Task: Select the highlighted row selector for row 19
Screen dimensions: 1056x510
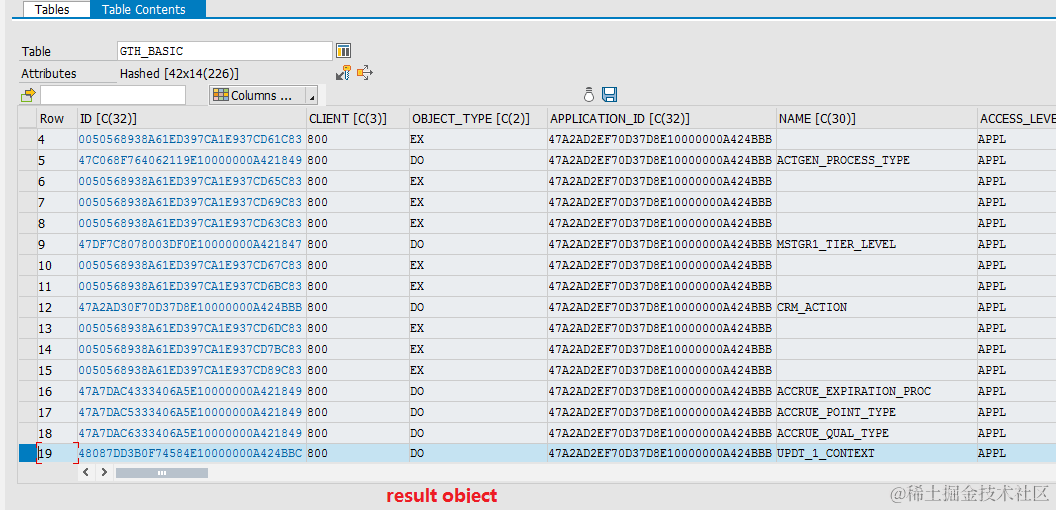Action: 27,453
